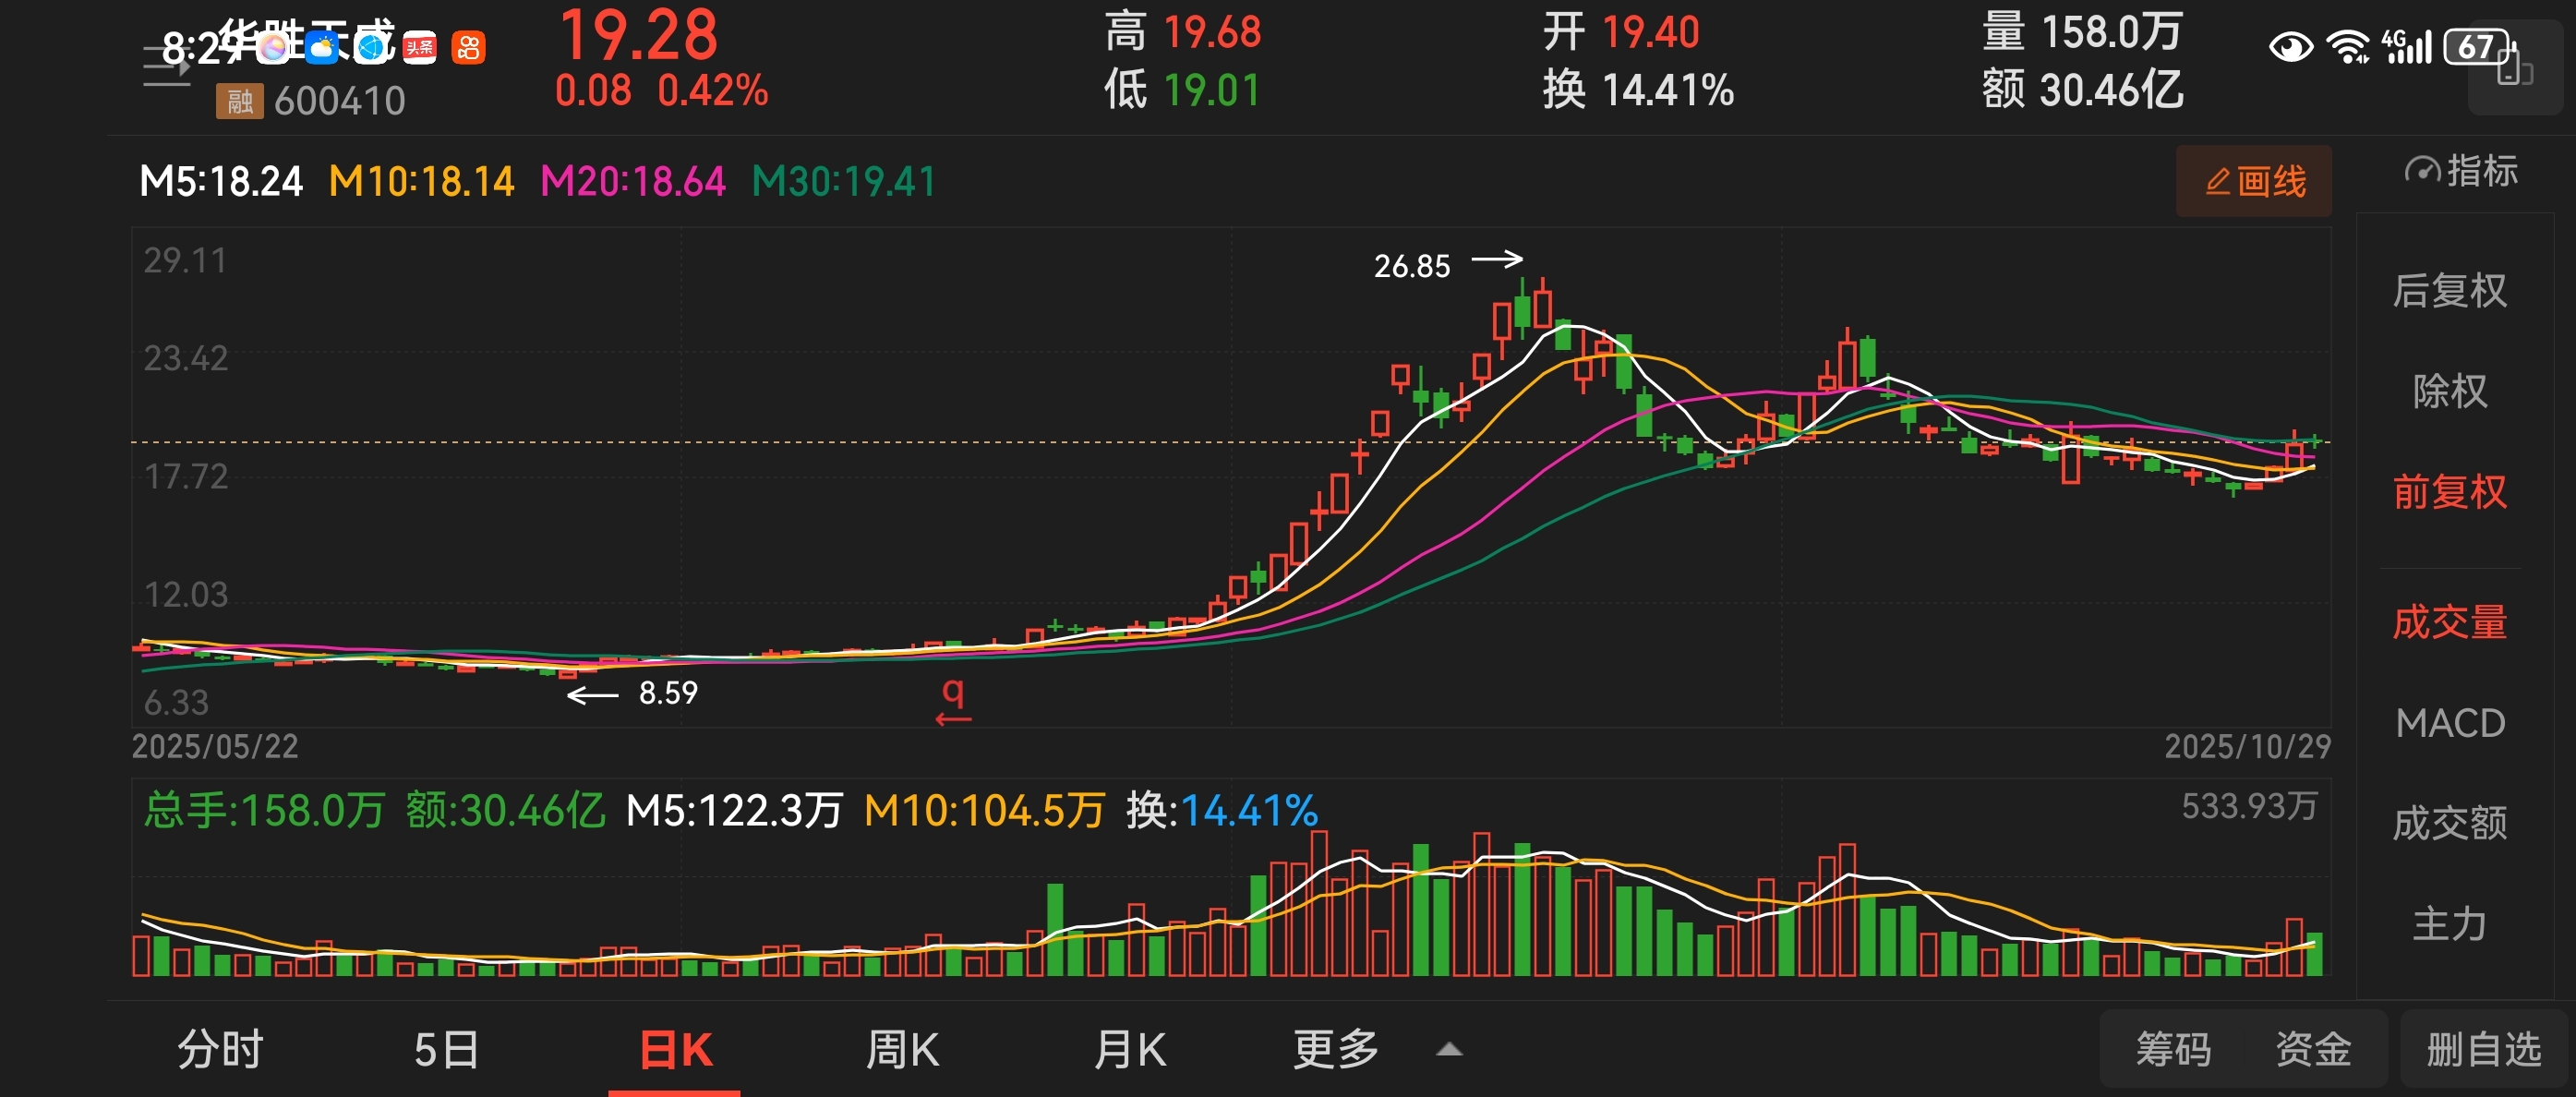Viewport: 2576px width, 1097px height.
Task: Tap the 主力 main force indicator
Action: [x=2449, y=924]
